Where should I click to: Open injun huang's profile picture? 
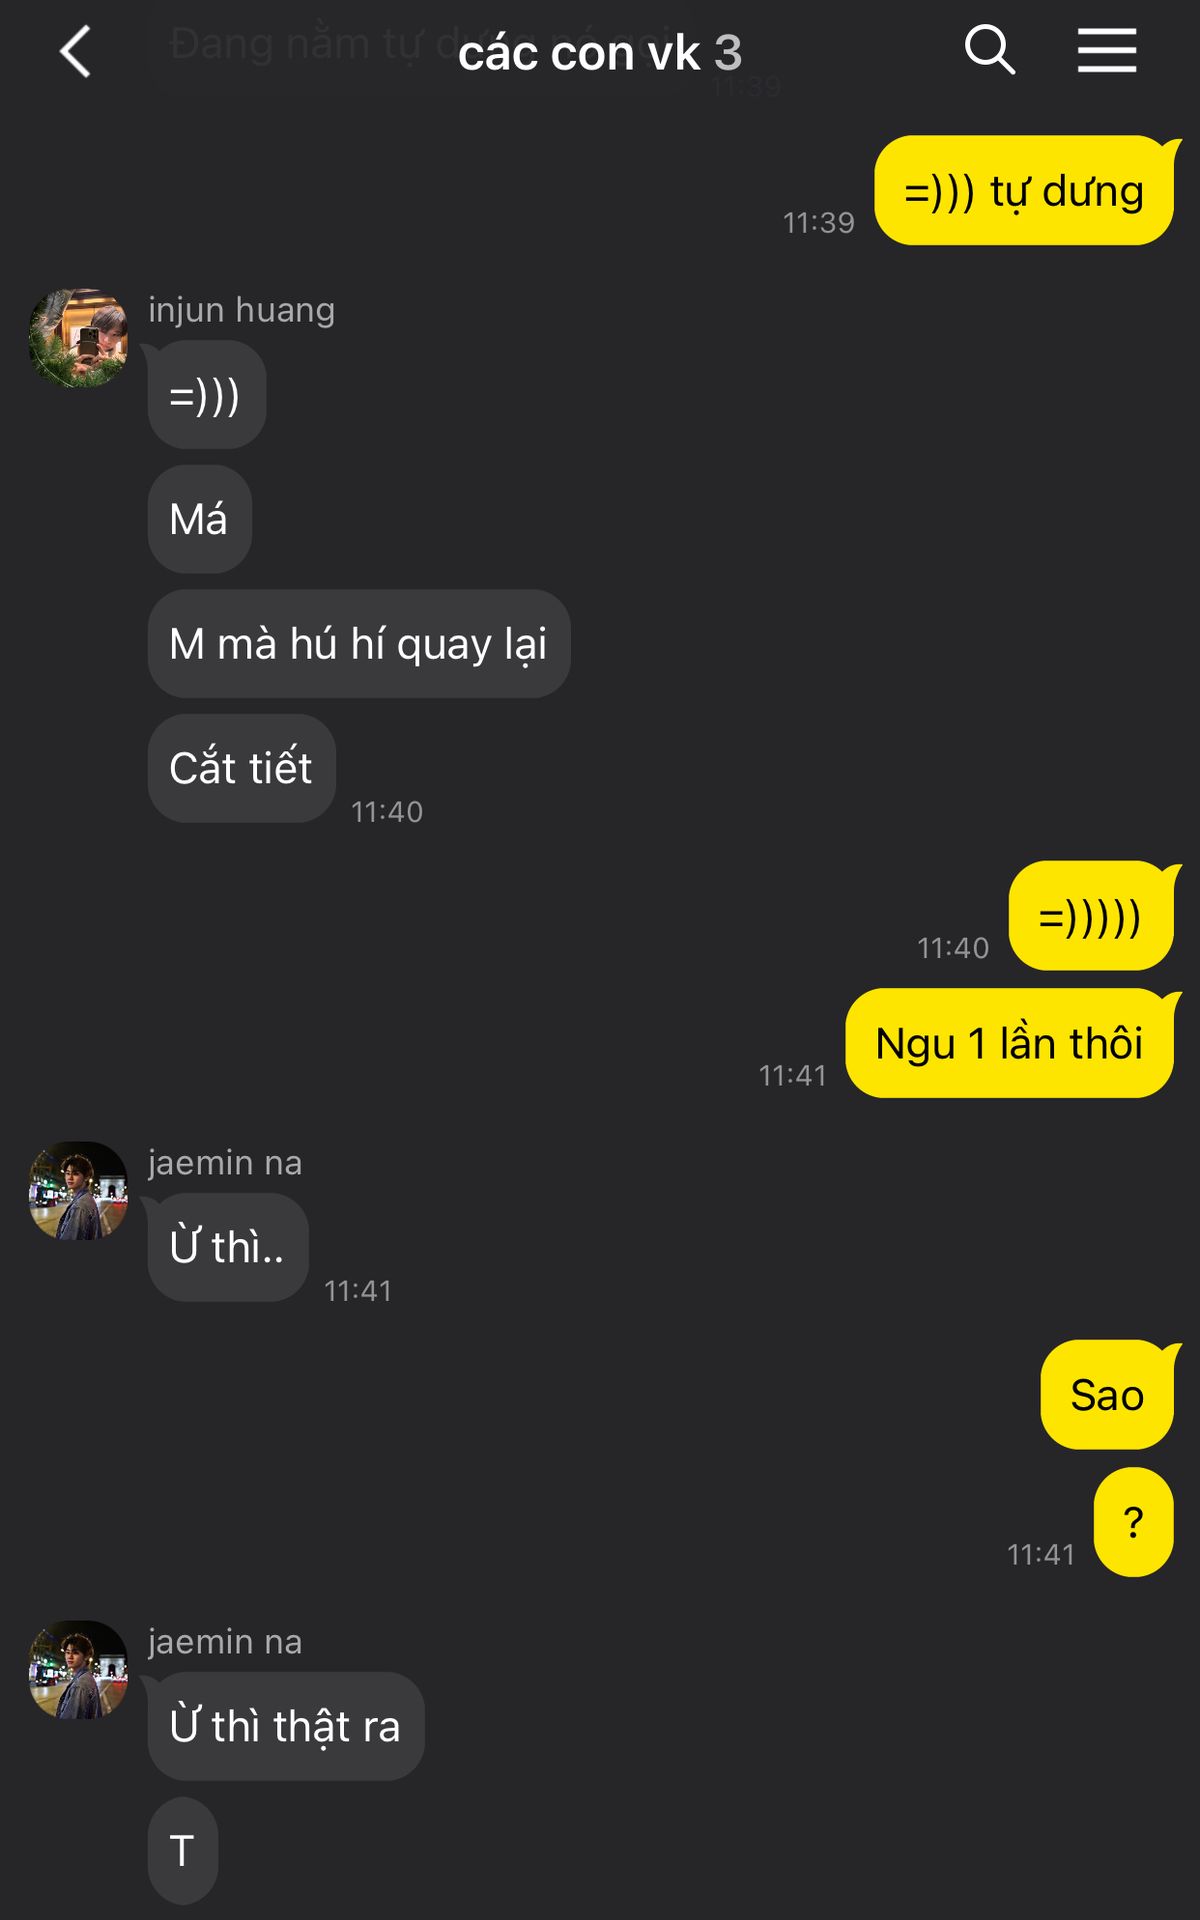[79, 338]
